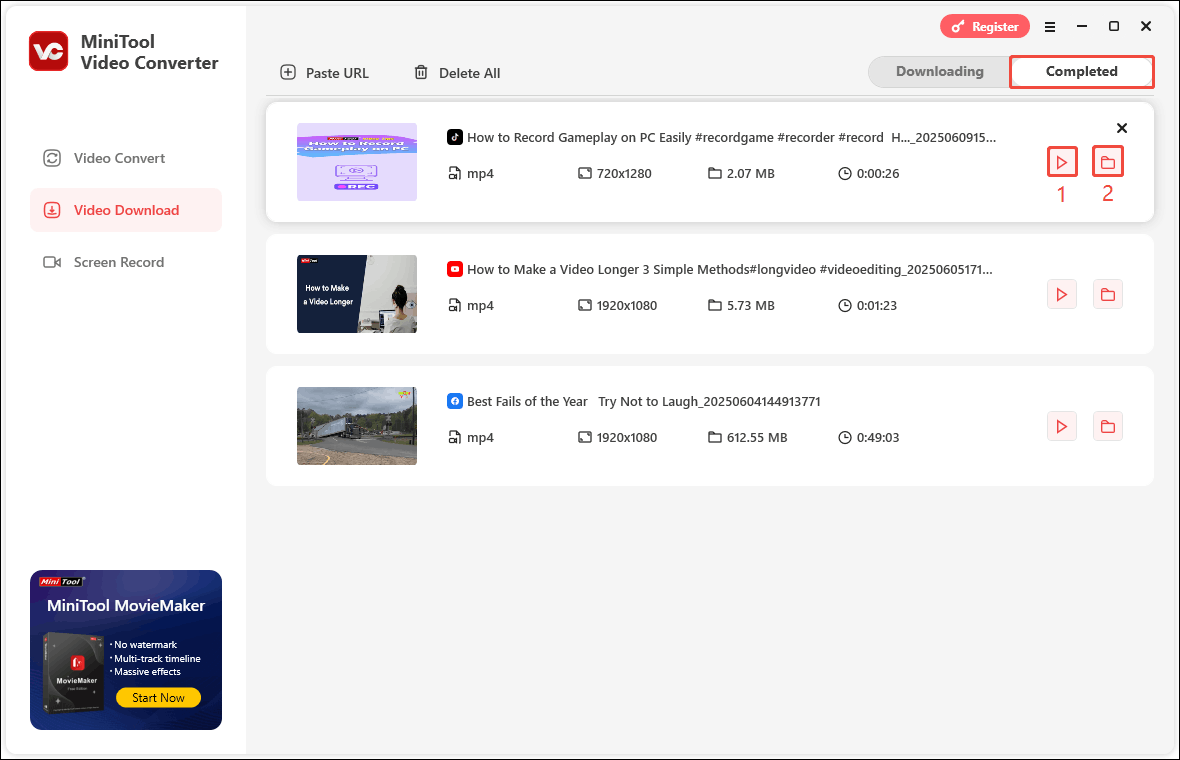Play the Record Gameplay on PC video

pos(1062,162)
